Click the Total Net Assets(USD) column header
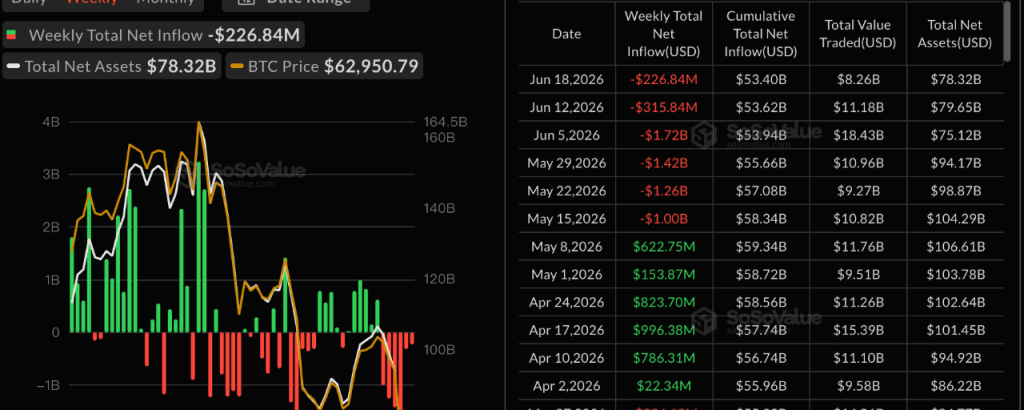This screenshot has height=410, width=1024. (955, 34)
